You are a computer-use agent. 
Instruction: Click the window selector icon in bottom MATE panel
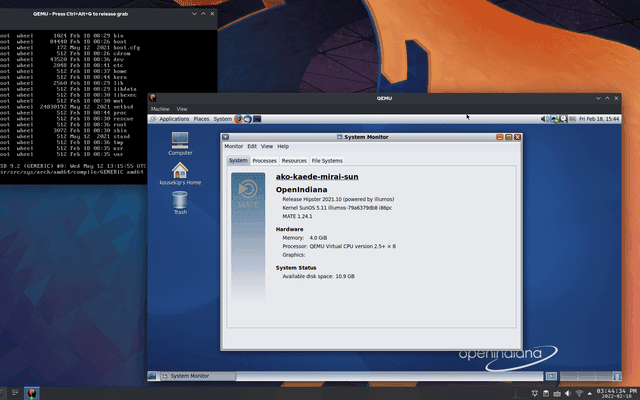(x=551, y=376)
